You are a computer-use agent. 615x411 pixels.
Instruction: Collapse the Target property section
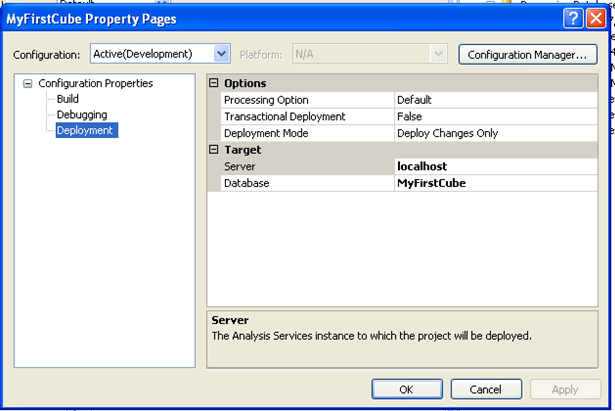pyautogui.click(x=214, y=149)
